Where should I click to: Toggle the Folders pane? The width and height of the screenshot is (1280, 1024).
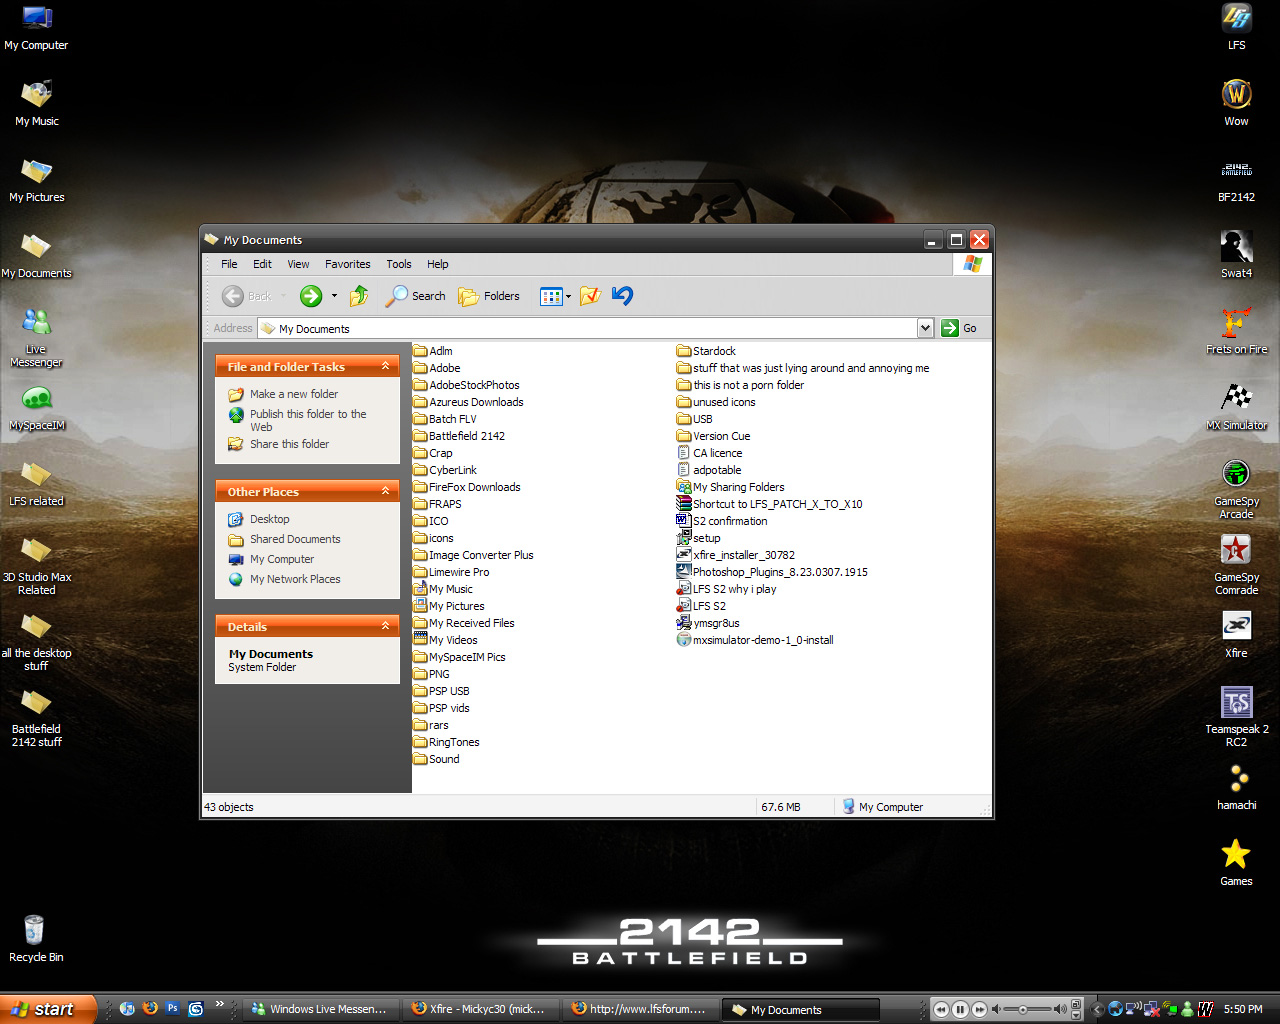coord(489,296)
